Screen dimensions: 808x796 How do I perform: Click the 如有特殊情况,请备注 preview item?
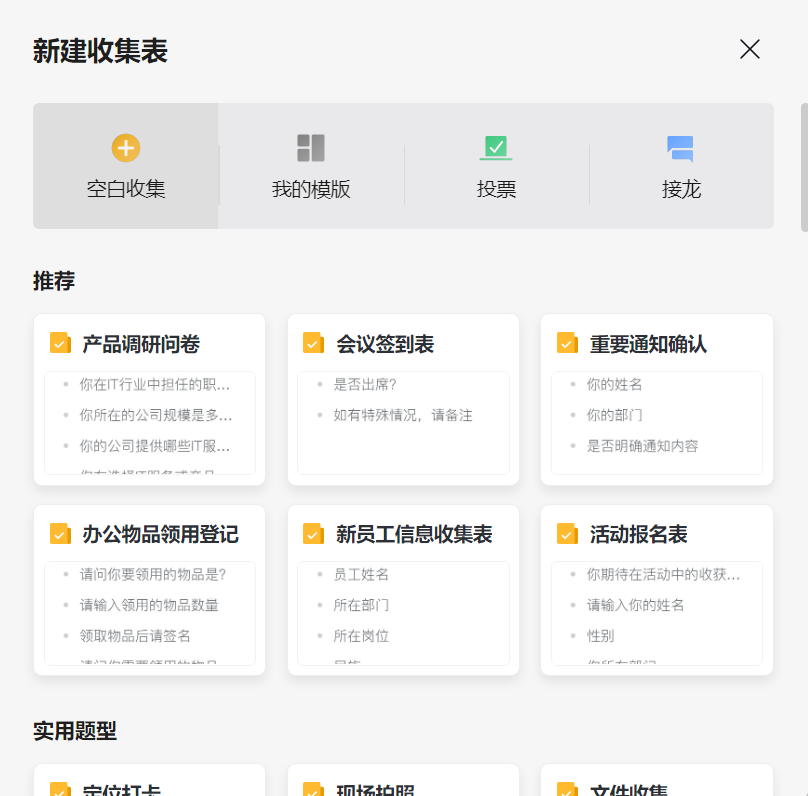[x=402, y=415]
